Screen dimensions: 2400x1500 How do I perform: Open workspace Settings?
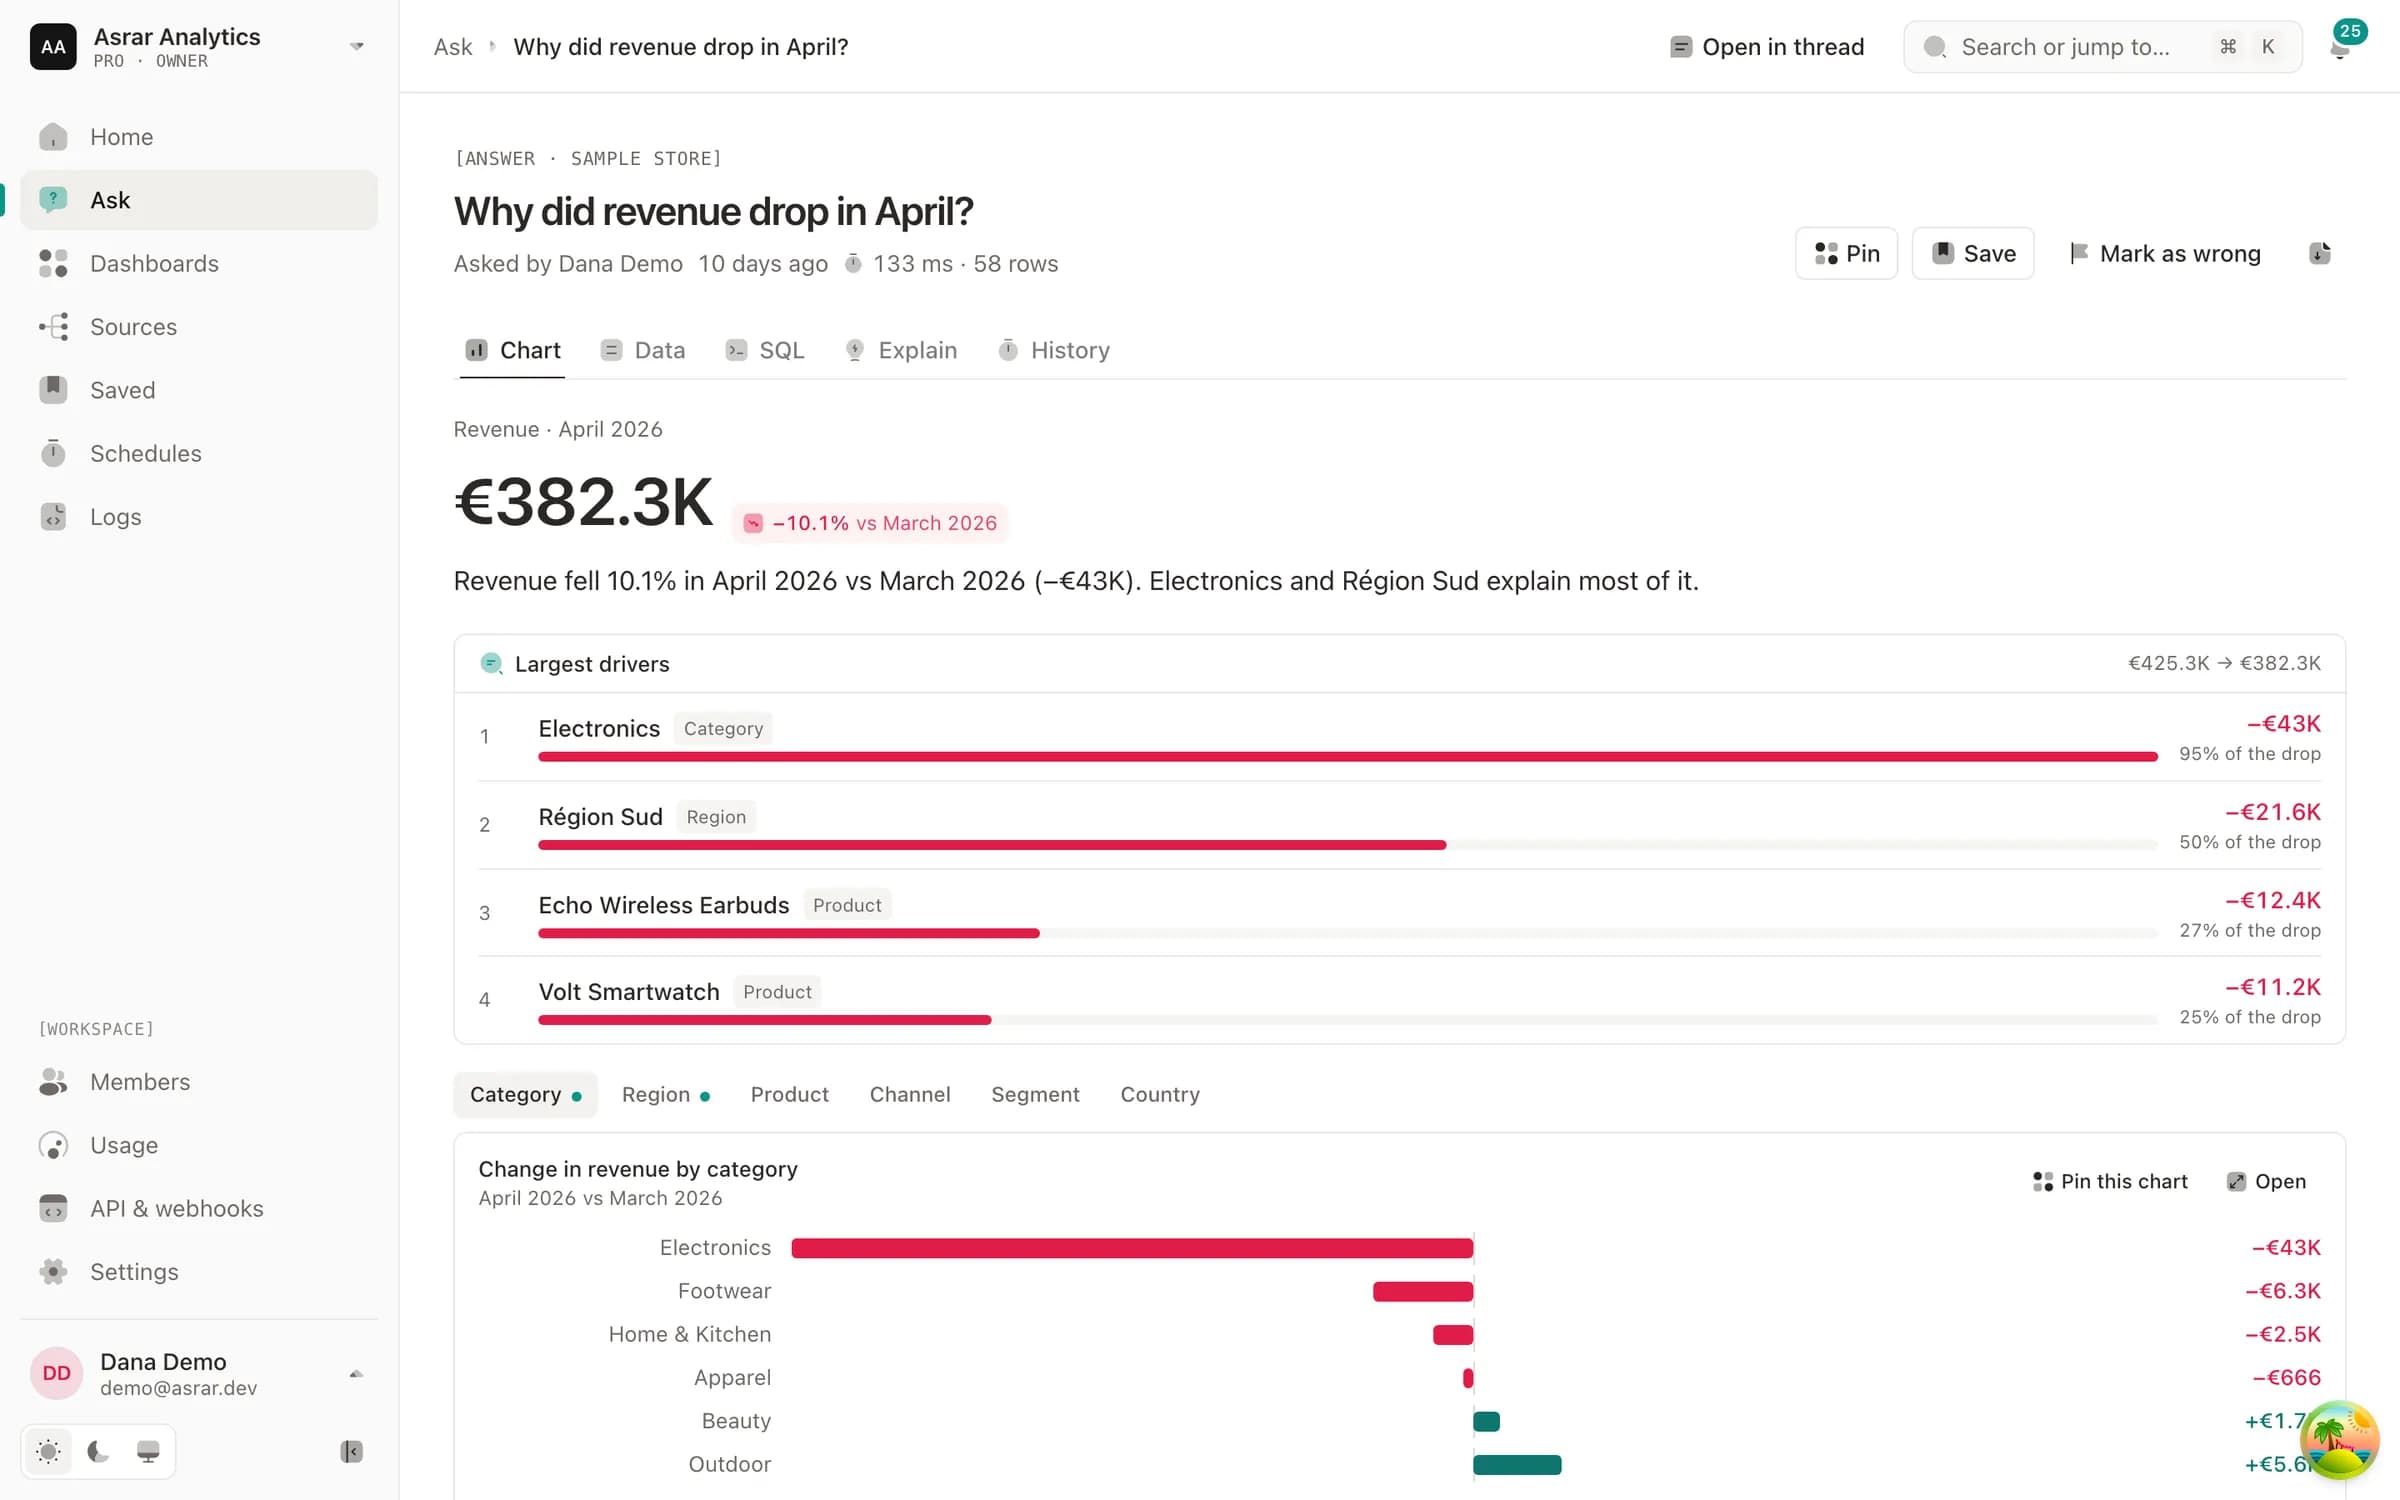[198, 1272]
